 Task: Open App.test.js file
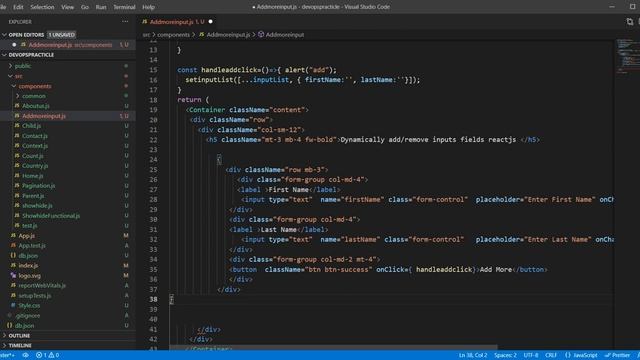tap(32, 245)
